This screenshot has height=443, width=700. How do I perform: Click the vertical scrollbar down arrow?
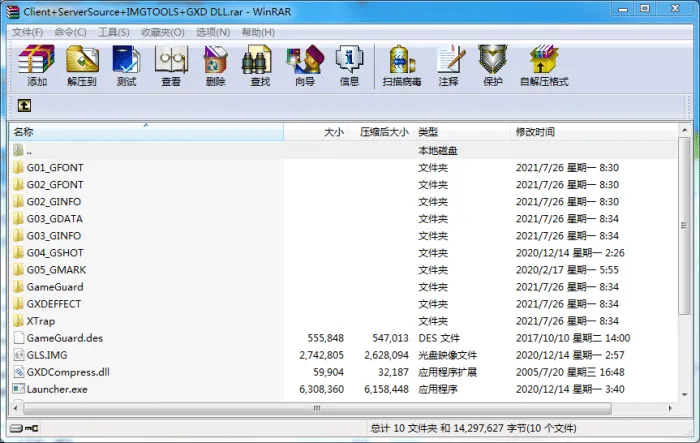(684, 395)
